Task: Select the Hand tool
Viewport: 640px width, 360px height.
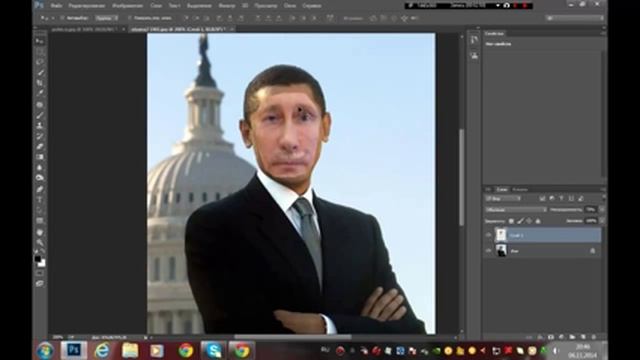Action: point(40,232)
